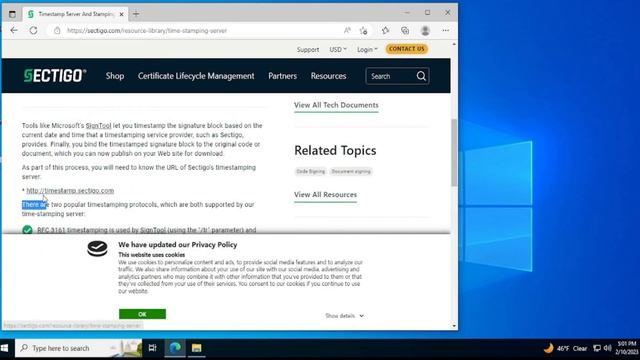This screenshot has height=360, width=640.
Task: Open the Shop menu
Action: pyautogui.click(x=115, y=76)
